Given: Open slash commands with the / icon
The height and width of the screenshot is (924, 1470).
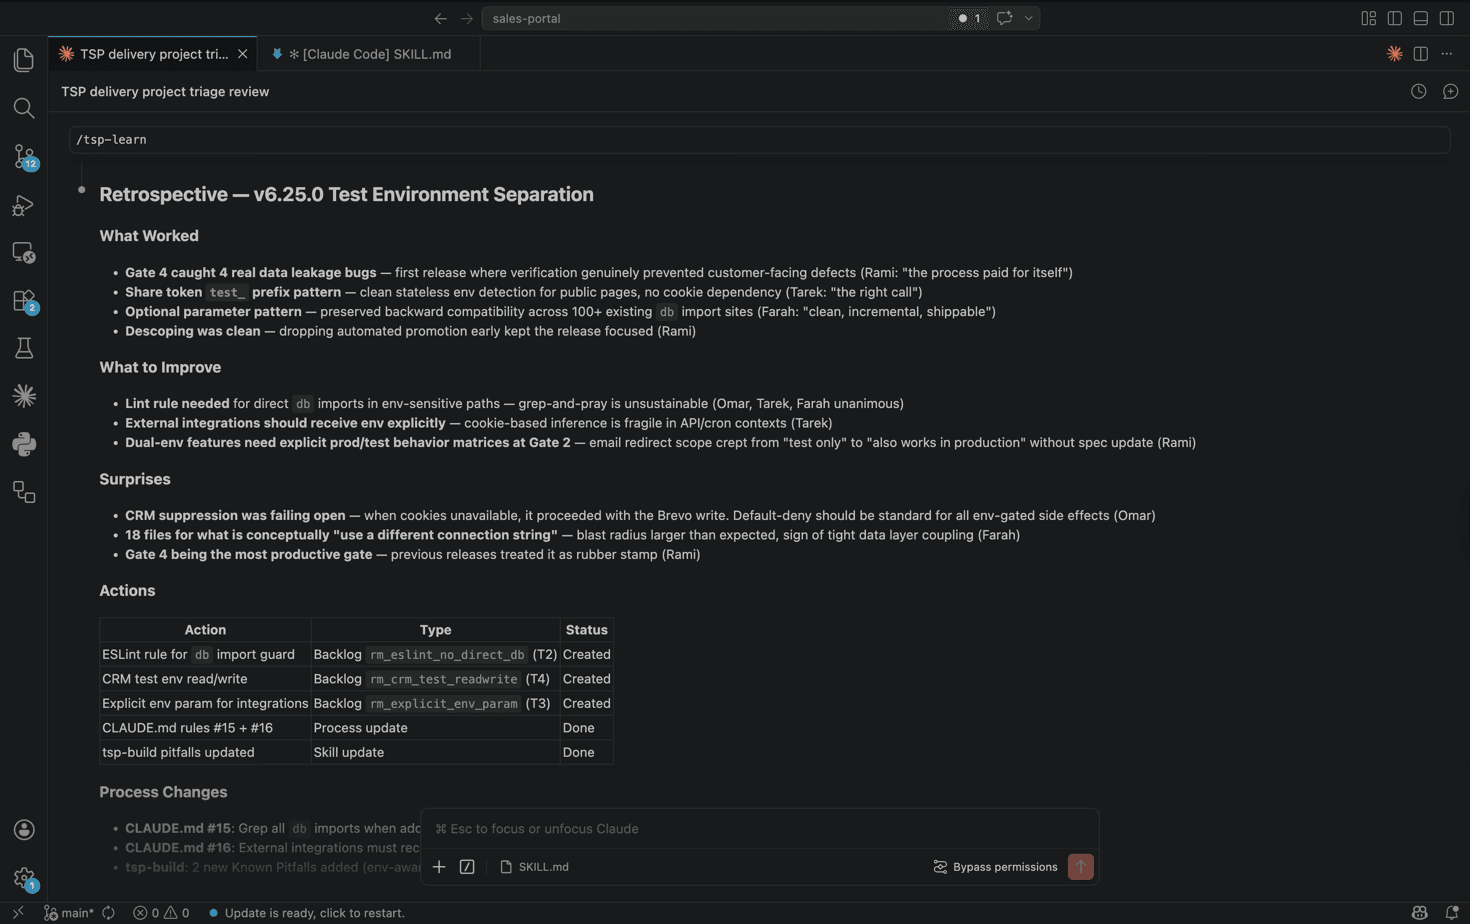Looking at the screenshot, I should pos(466,866).
